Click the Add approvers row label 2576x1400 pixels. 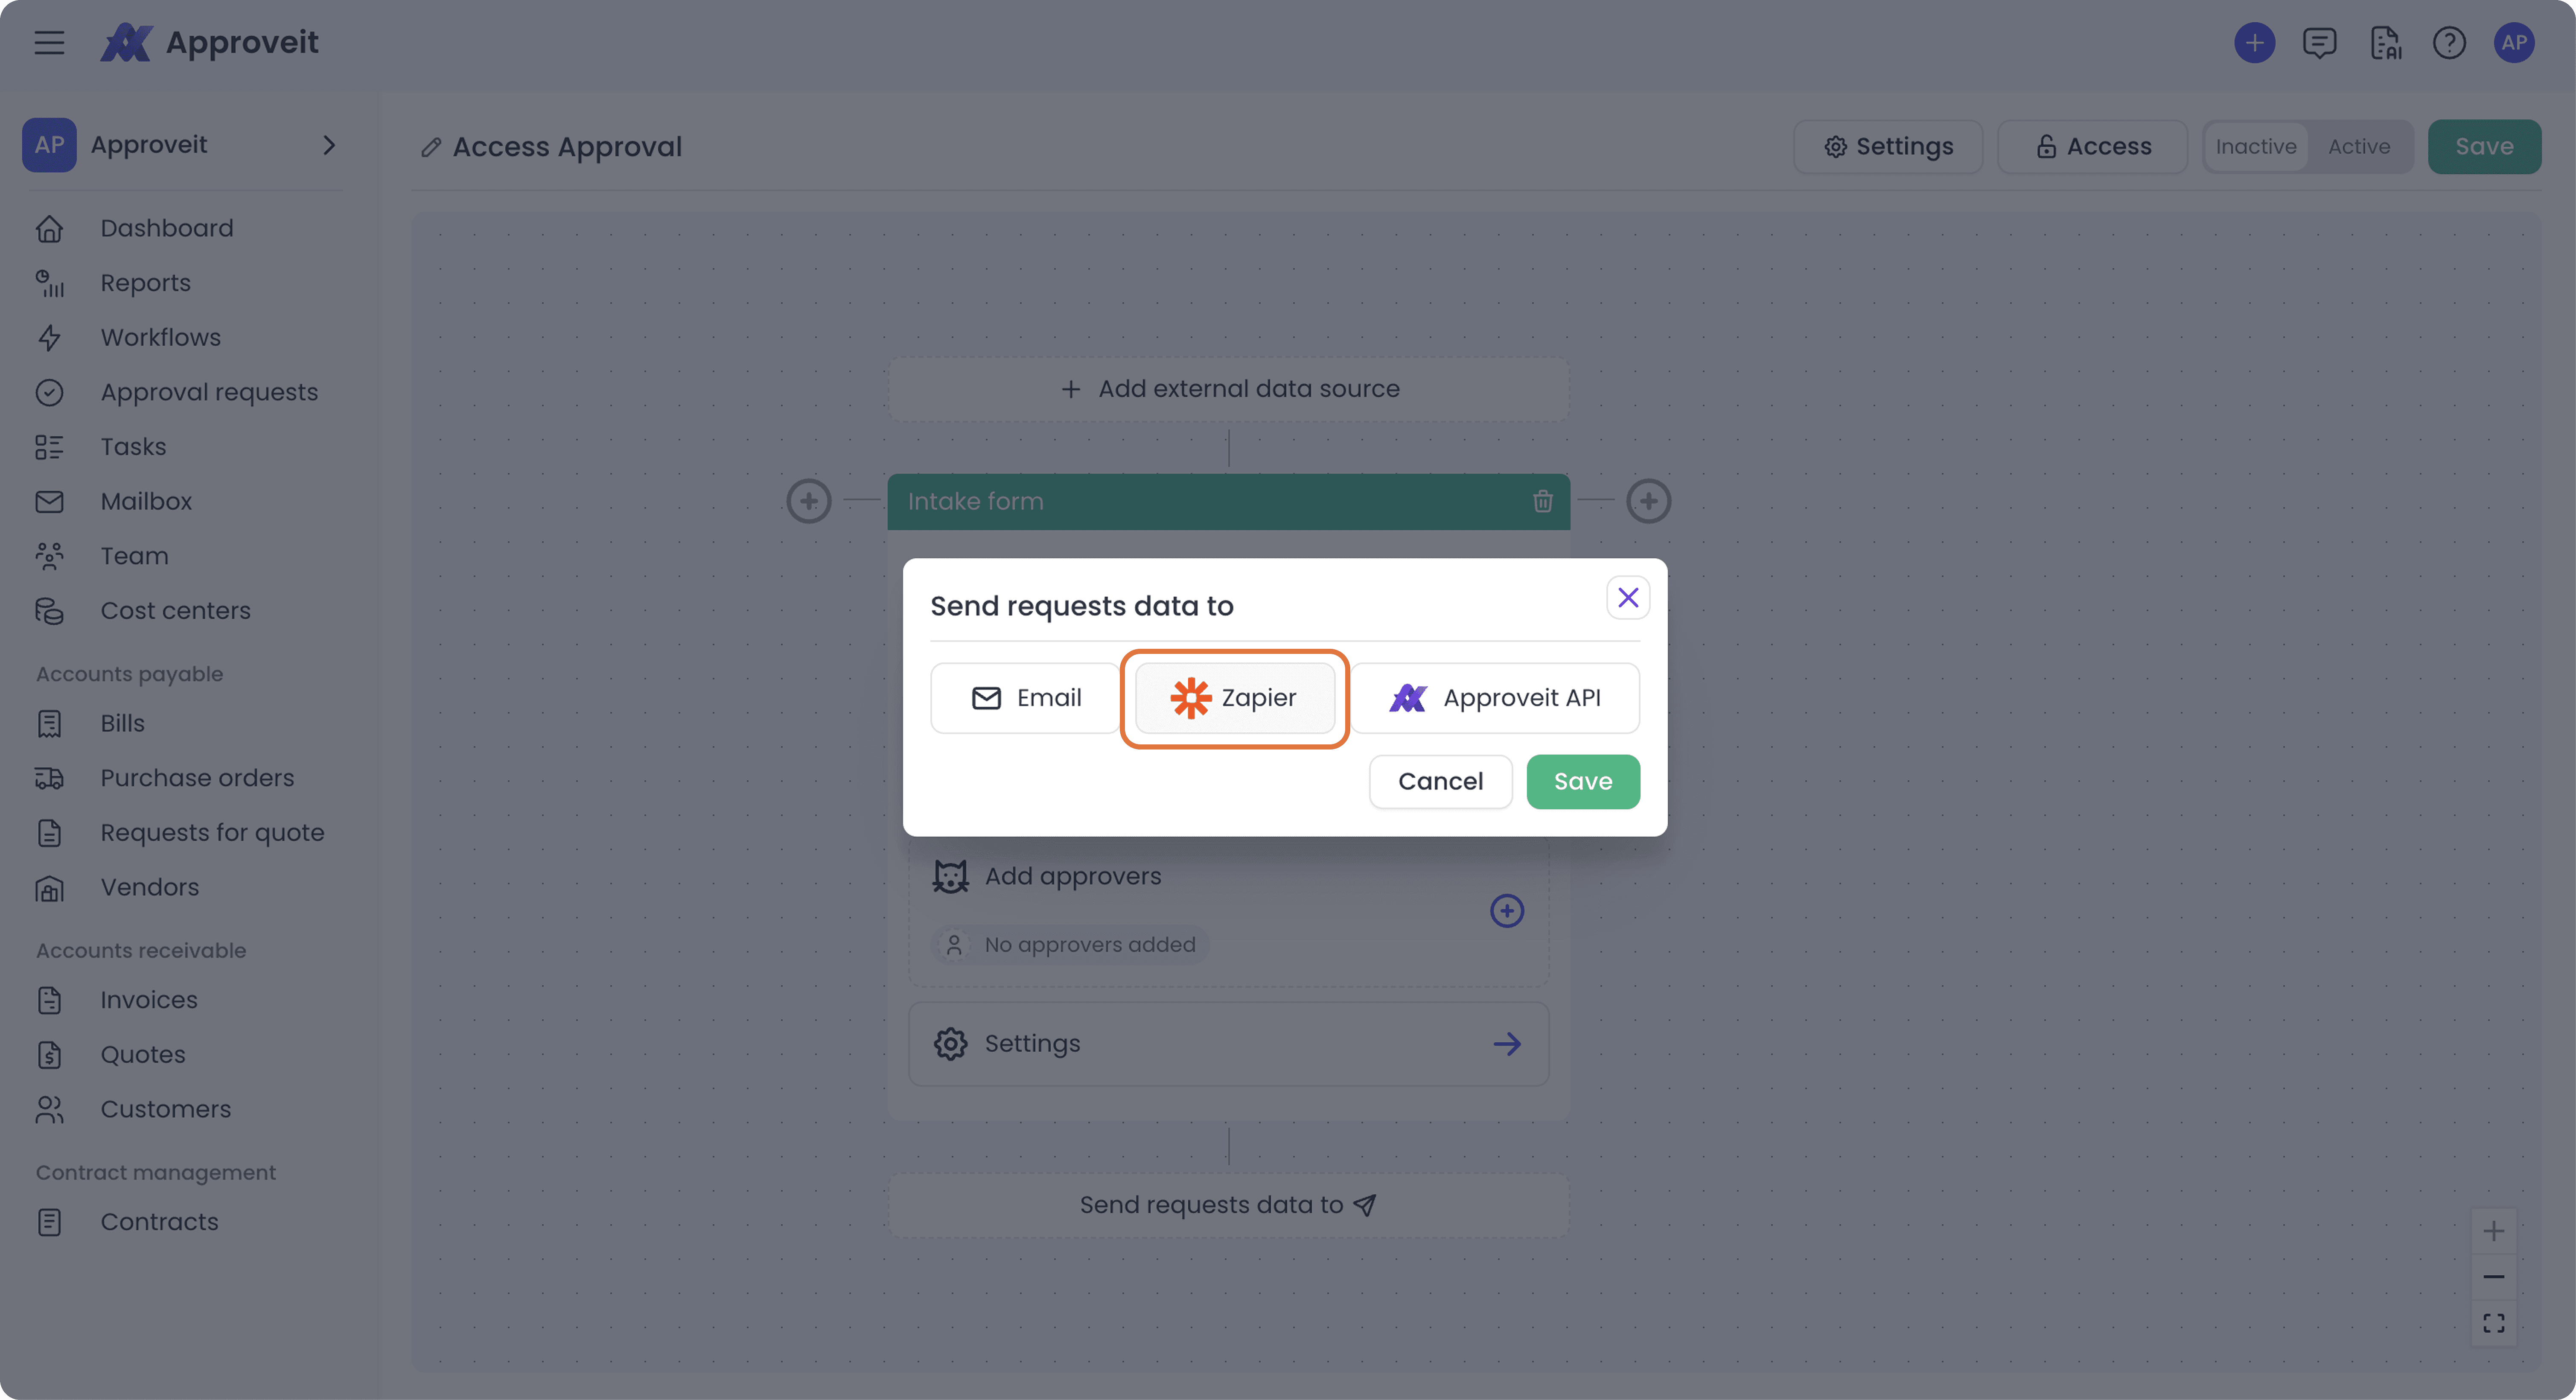coord(1073,876)
